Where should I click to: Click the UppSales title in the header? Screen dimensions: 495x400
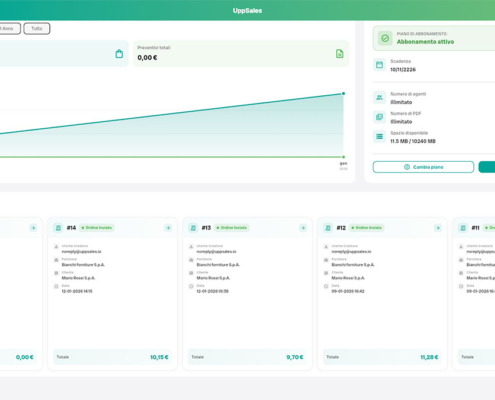tap(247, 11)
